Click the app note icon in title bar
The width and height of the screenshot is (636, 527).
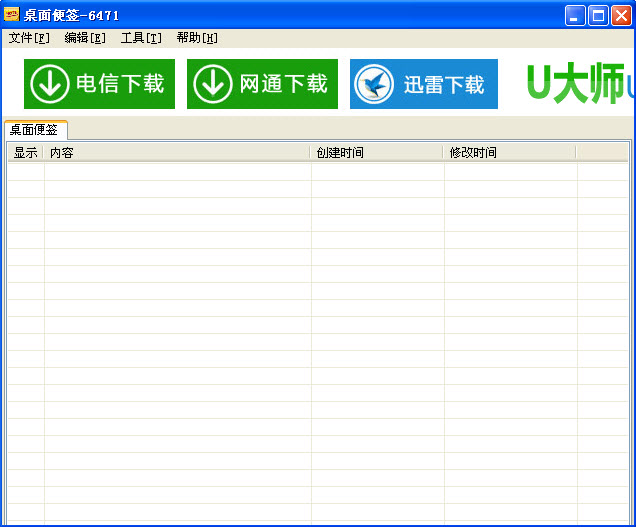[11, 15]
